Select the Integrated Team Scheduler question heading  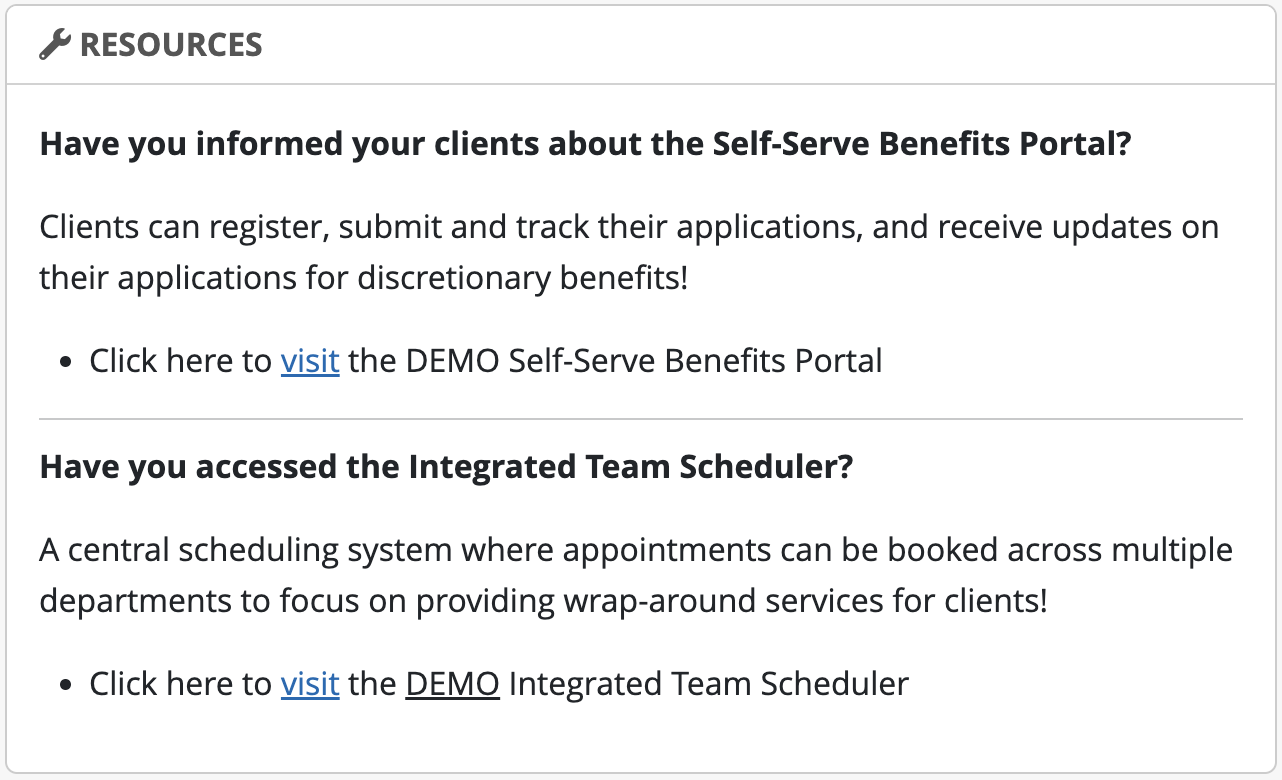[x=446, y=467]
